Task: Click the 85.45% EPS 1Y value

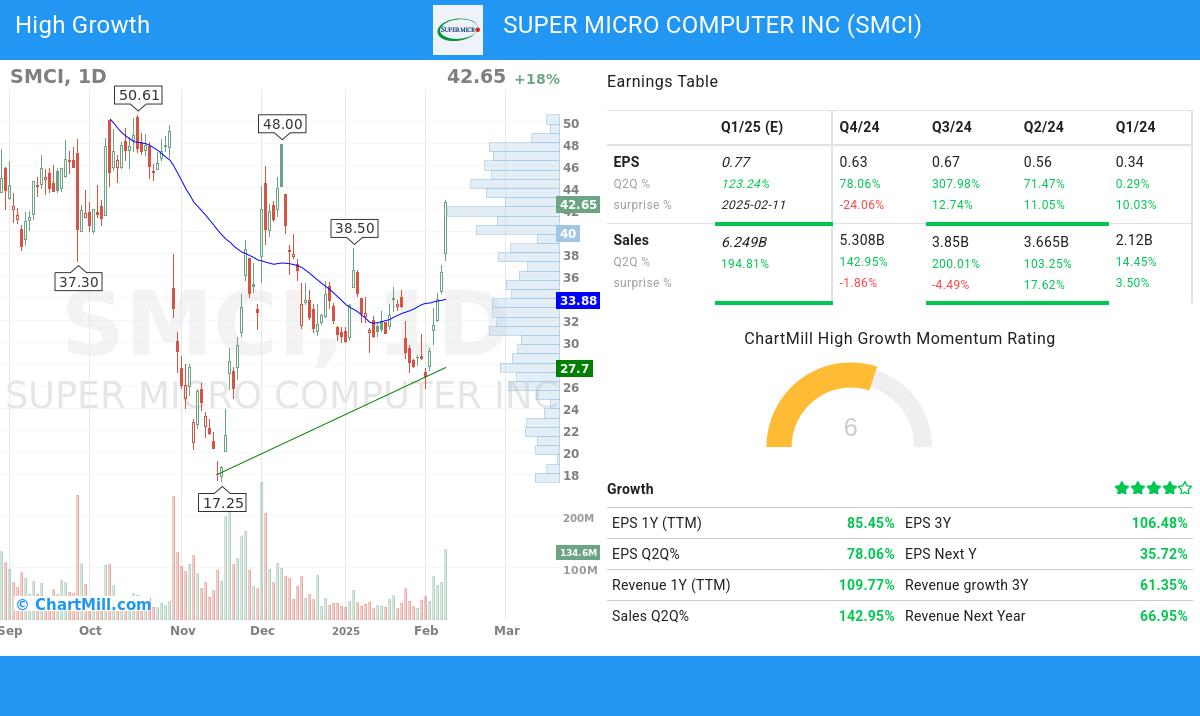Action: point(870,523)
